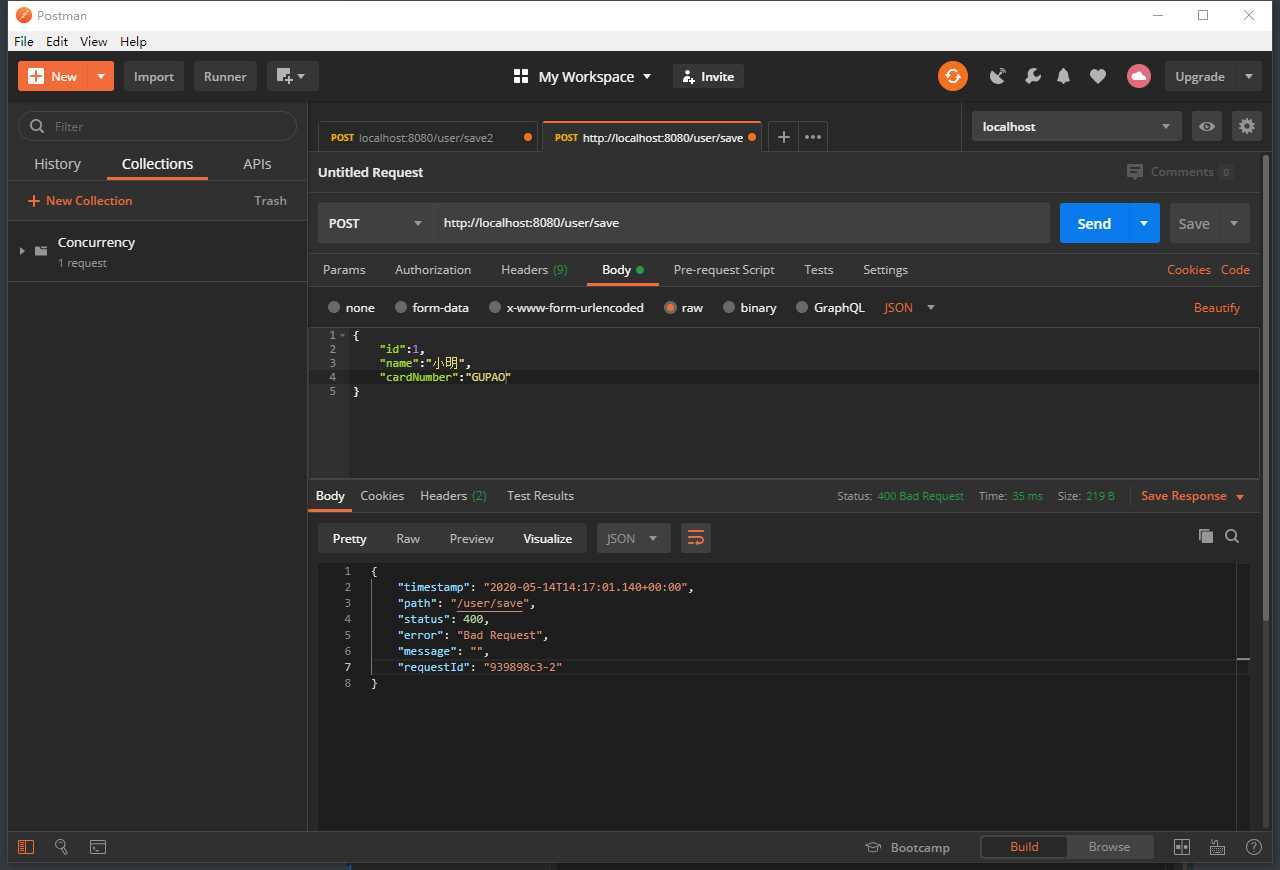Change the raw body JSON type dropdown

click(x=909, y=307)
